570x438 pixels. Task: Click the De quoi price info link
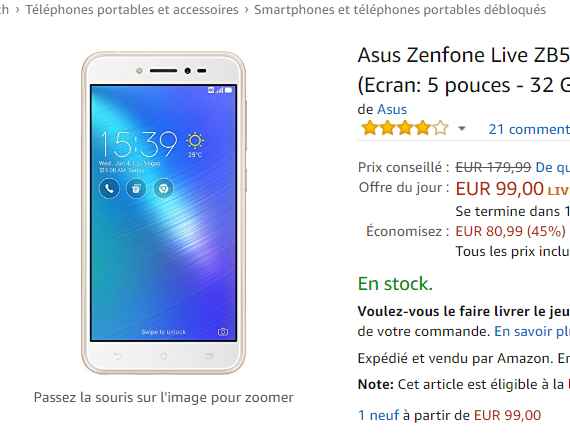[x=553, y=167]
